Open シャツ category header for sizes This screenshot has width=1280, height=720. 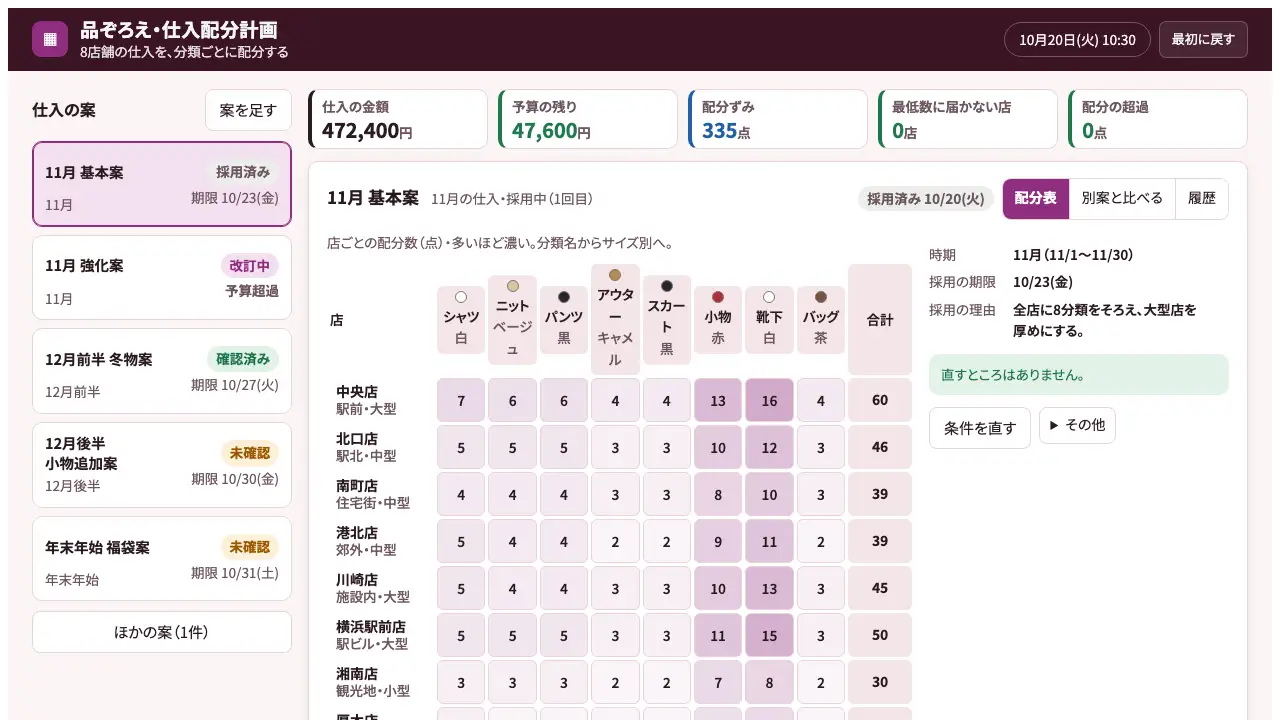461,320
